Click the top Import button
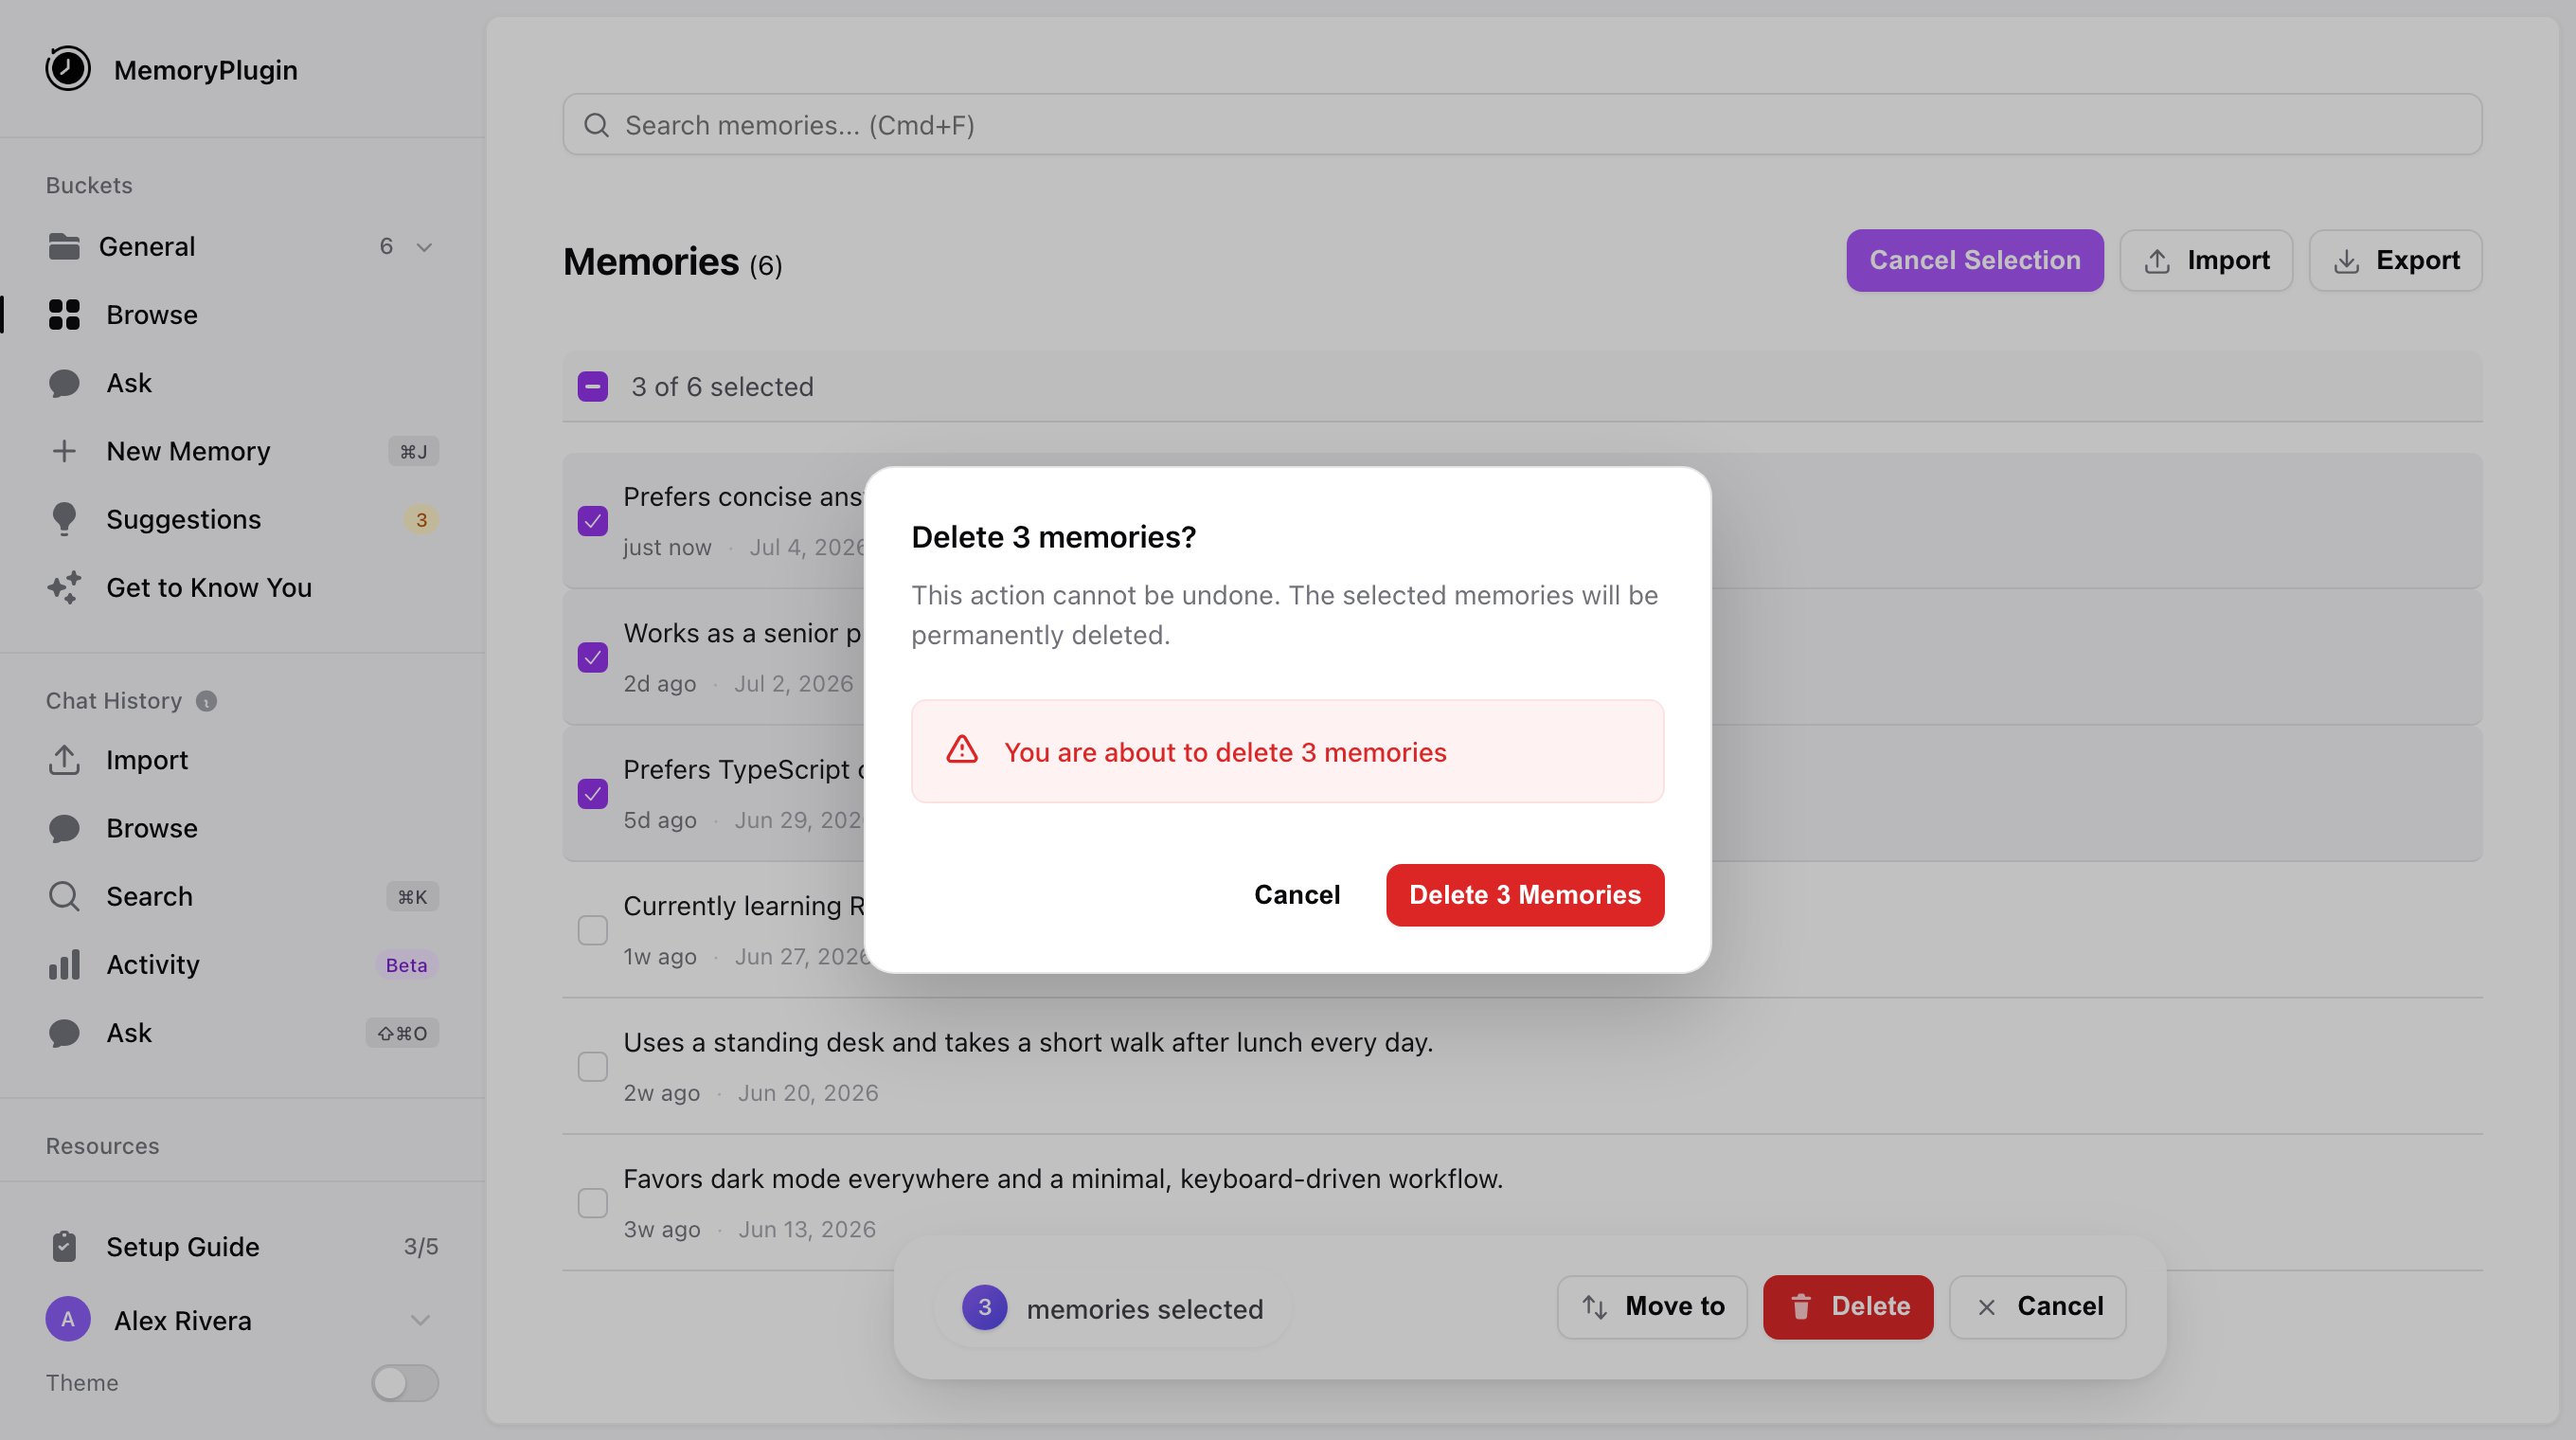This screenshot has height=1440, width=2576. pos(2206,260)
